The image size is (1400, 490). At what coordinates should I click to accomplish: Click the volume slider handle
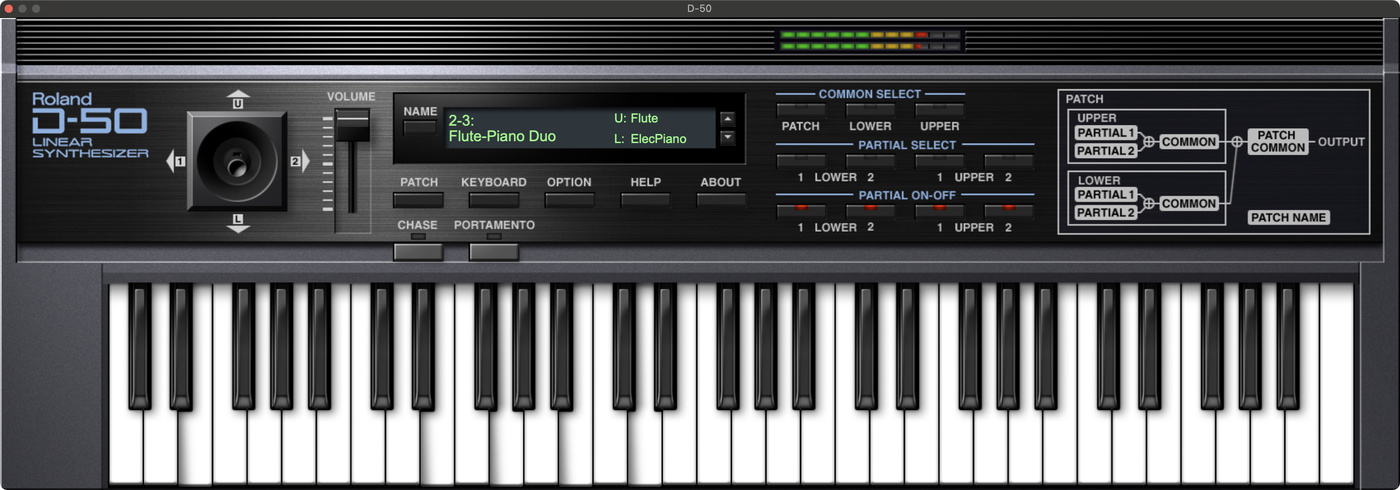(352, 125)
